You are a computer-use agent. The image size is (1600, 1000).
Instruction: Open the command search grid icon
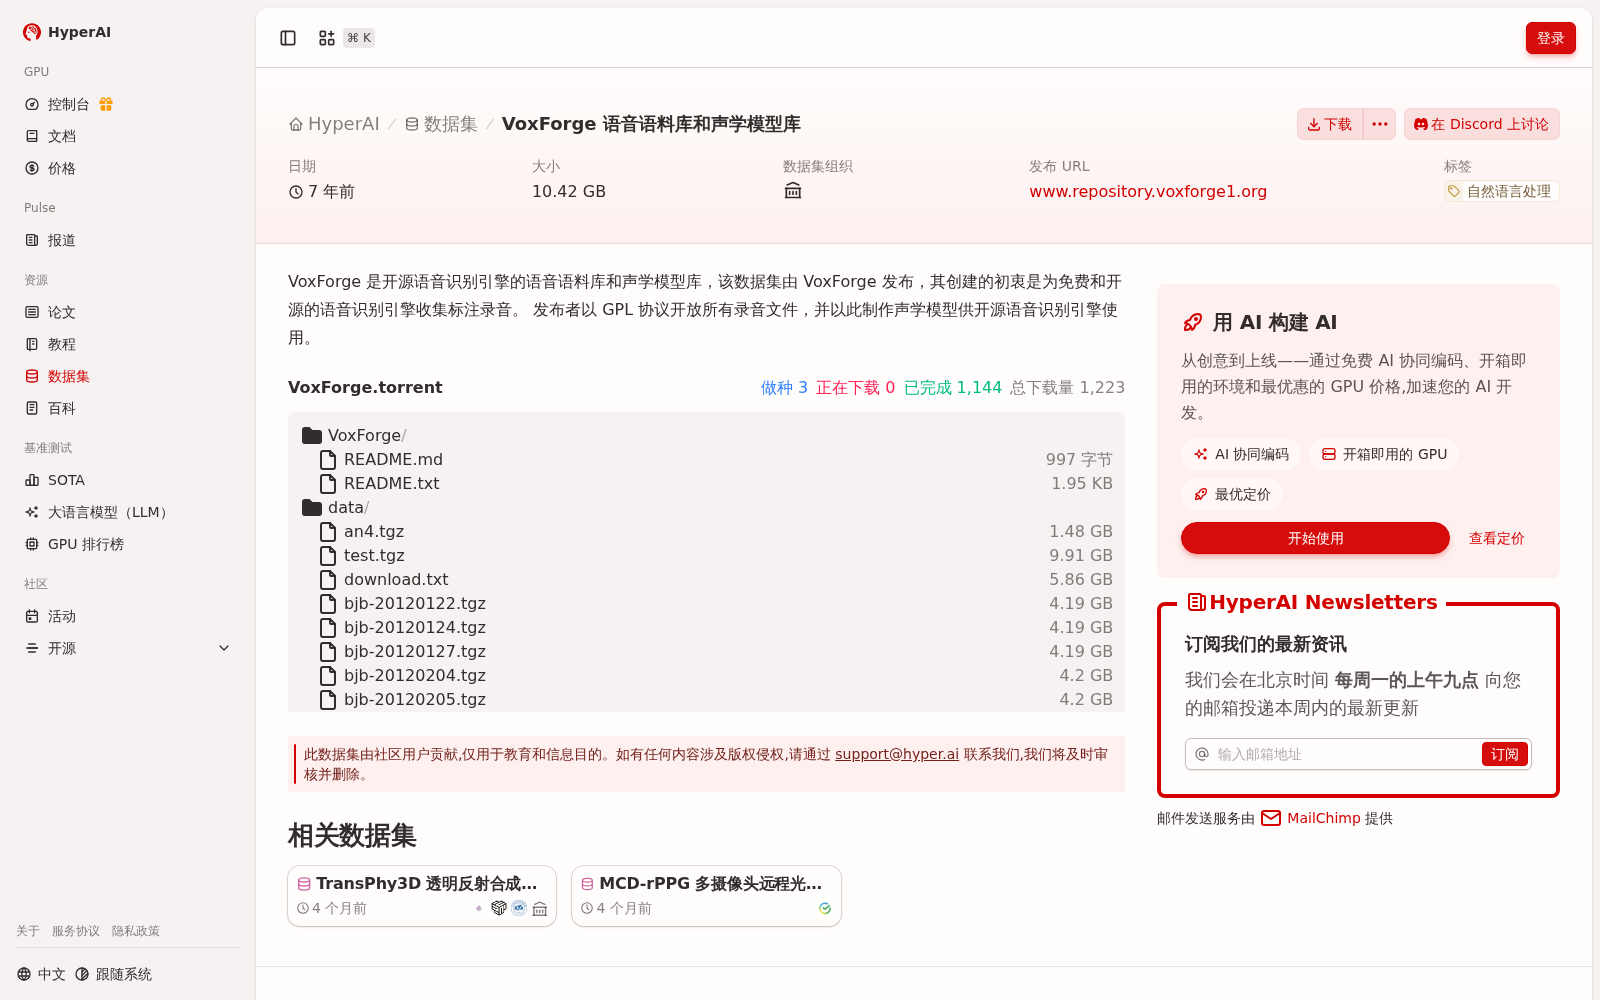tap(327, 38)
